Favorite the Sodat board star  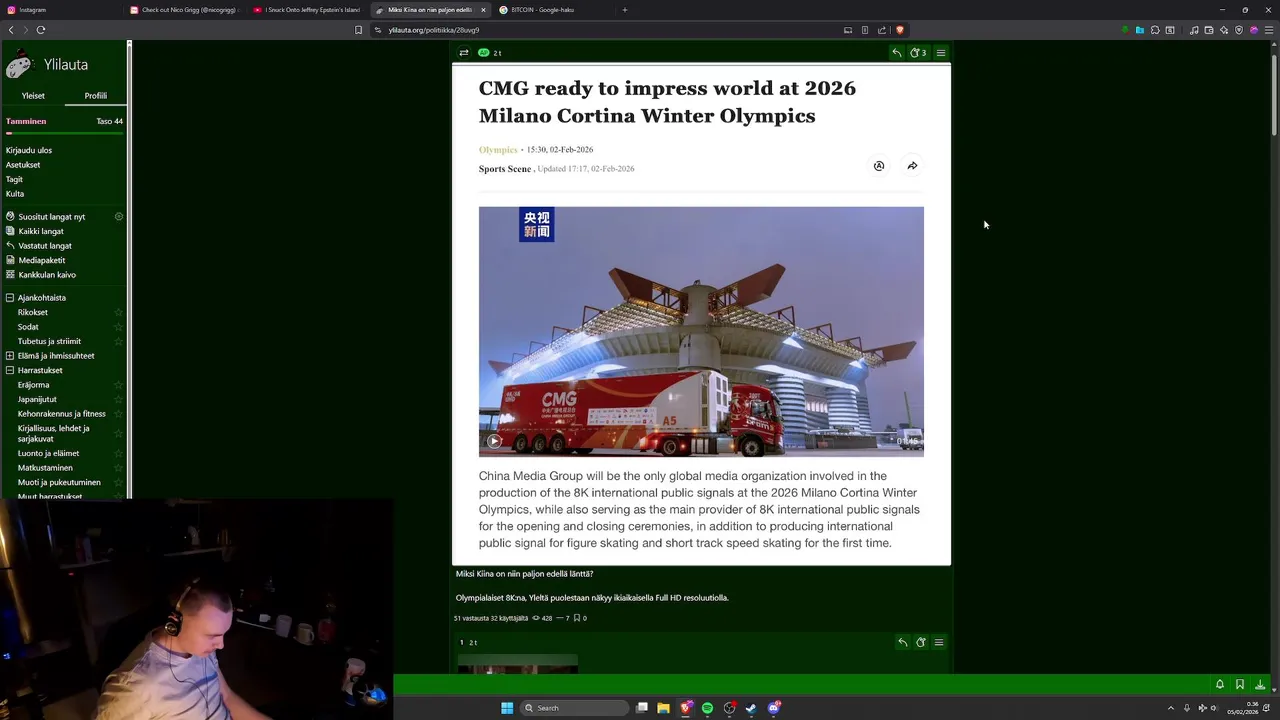click(x=119, y=327)
